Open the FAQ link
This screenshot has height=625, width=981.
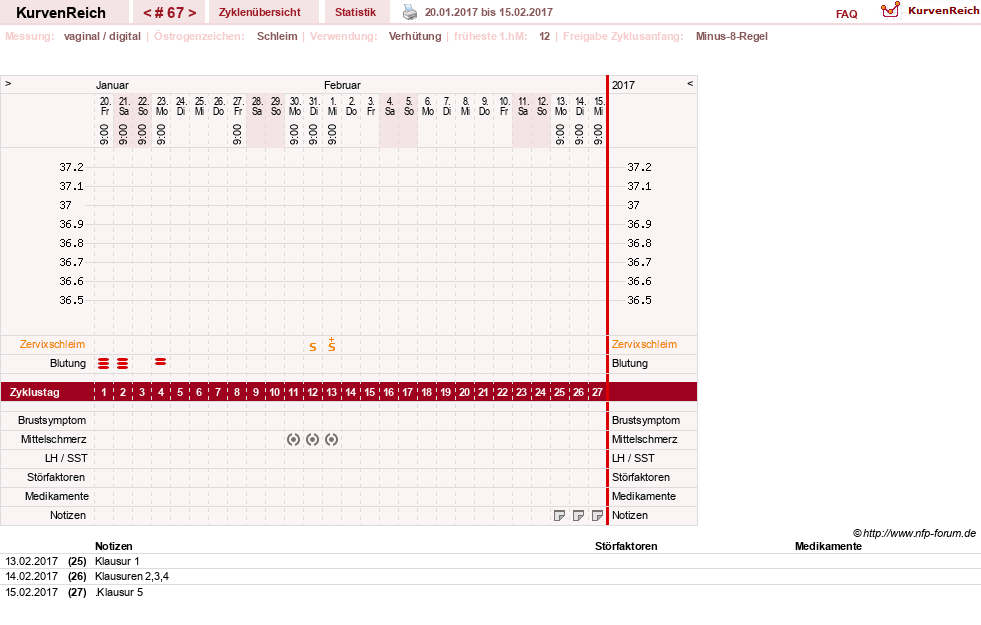click(x=846, y=14)
